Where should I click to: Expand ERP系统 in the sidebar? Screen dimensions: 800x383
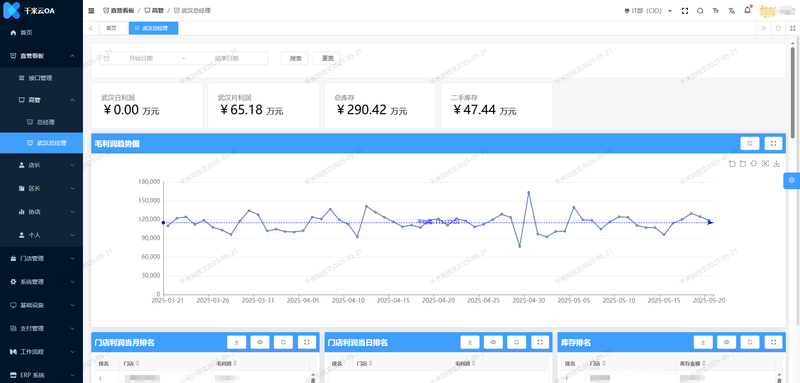pyautogui.click(x=41, y=375)
